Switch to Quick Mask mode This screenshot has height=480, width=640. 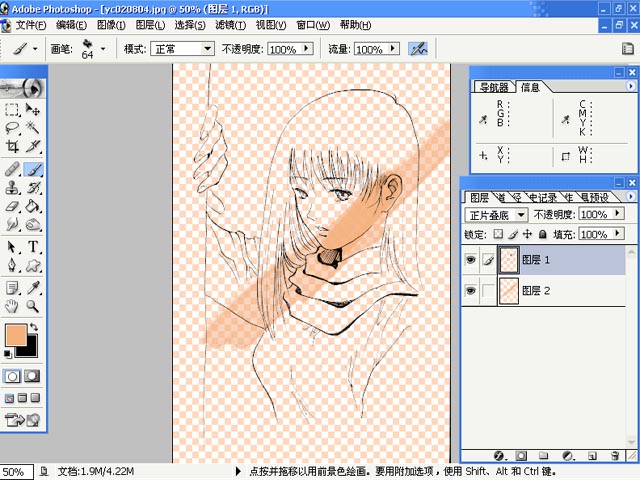tap(32, 376)
